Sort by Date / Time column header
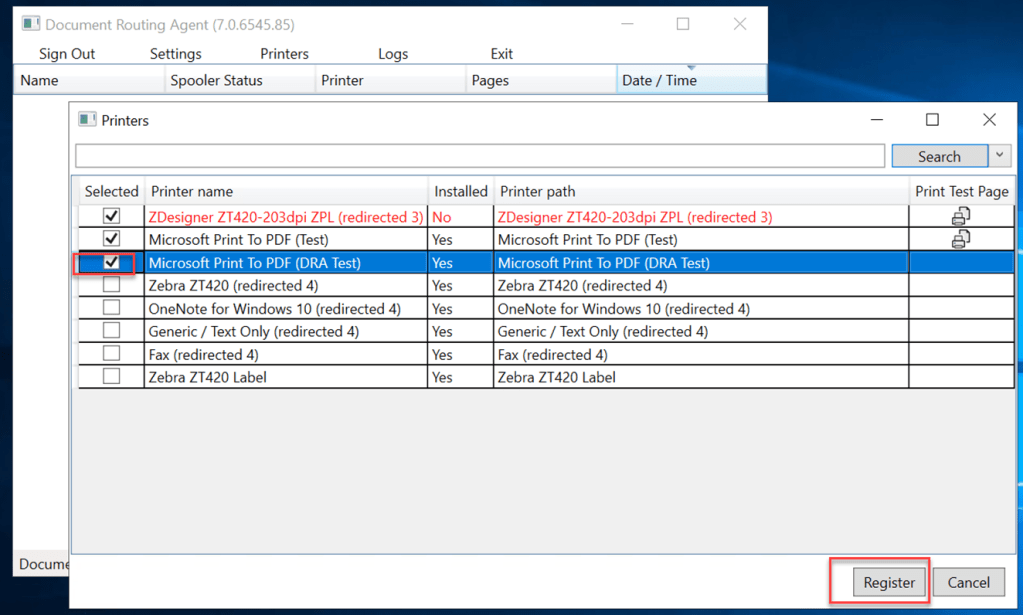Screen dimensions: 1023x615 [x=690, y=80]
